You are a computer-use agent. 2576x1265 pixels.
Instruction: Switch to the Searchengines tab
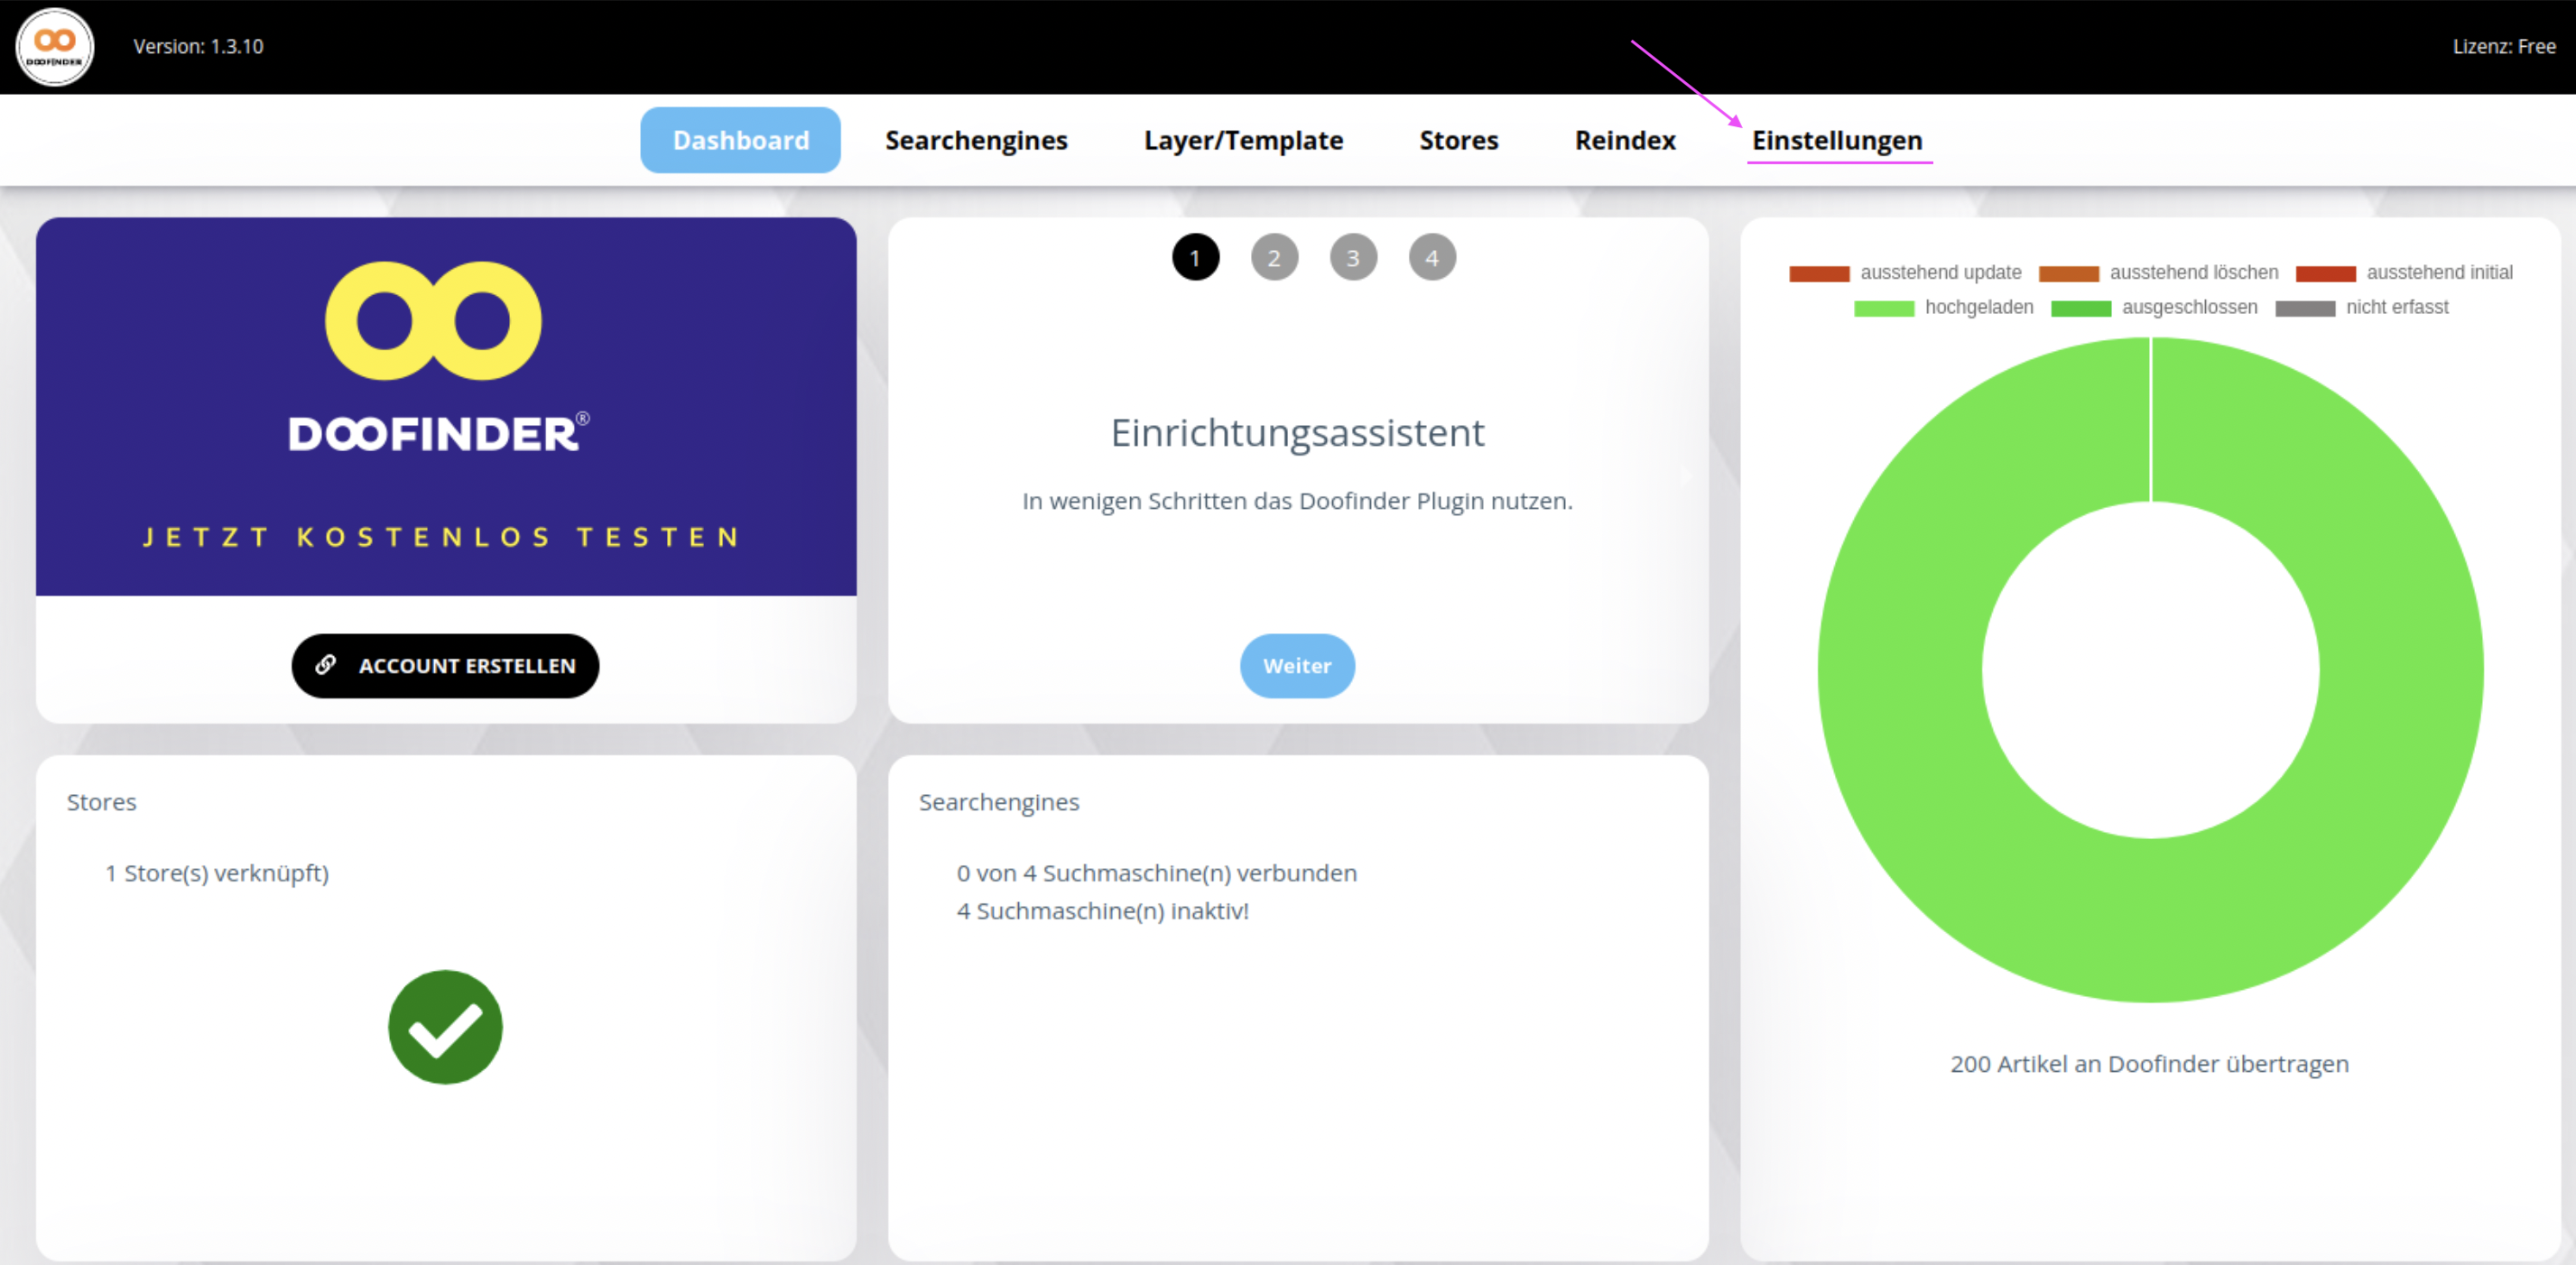click(976, 140)
